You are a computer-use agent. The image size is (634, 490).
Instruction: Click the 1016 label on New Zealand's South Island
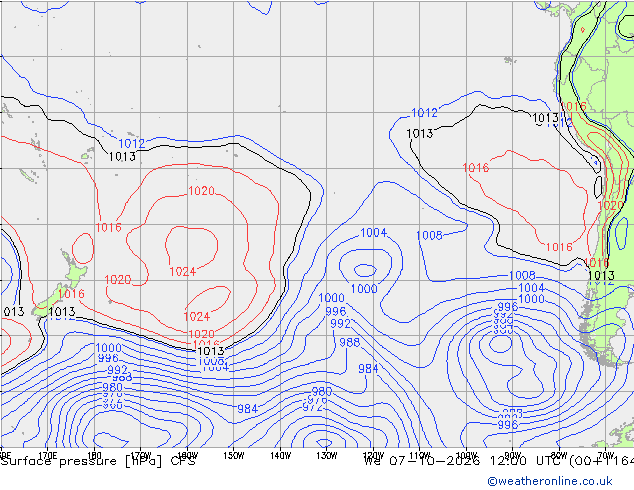click(71, 294)
